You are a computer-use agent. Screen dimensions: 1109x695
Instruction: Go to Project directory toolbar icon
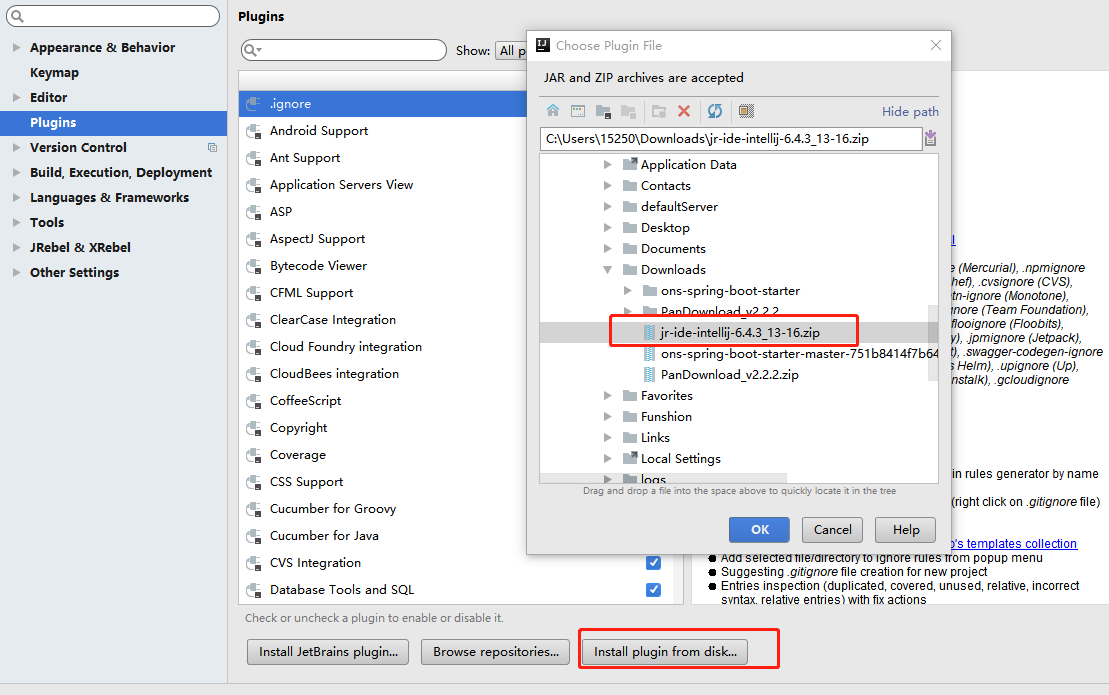click(603, 111)
